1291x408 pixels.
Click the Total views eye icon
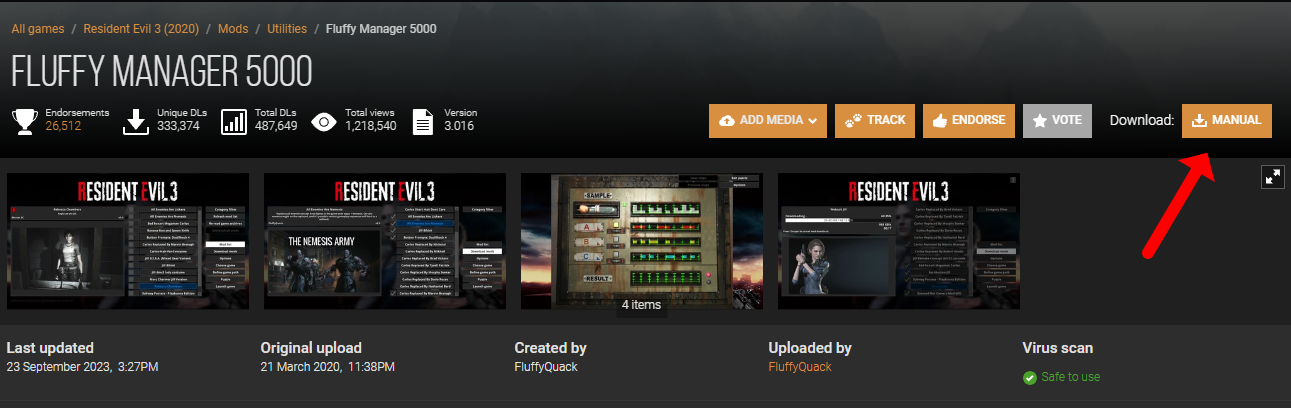[x=323, y=121]
